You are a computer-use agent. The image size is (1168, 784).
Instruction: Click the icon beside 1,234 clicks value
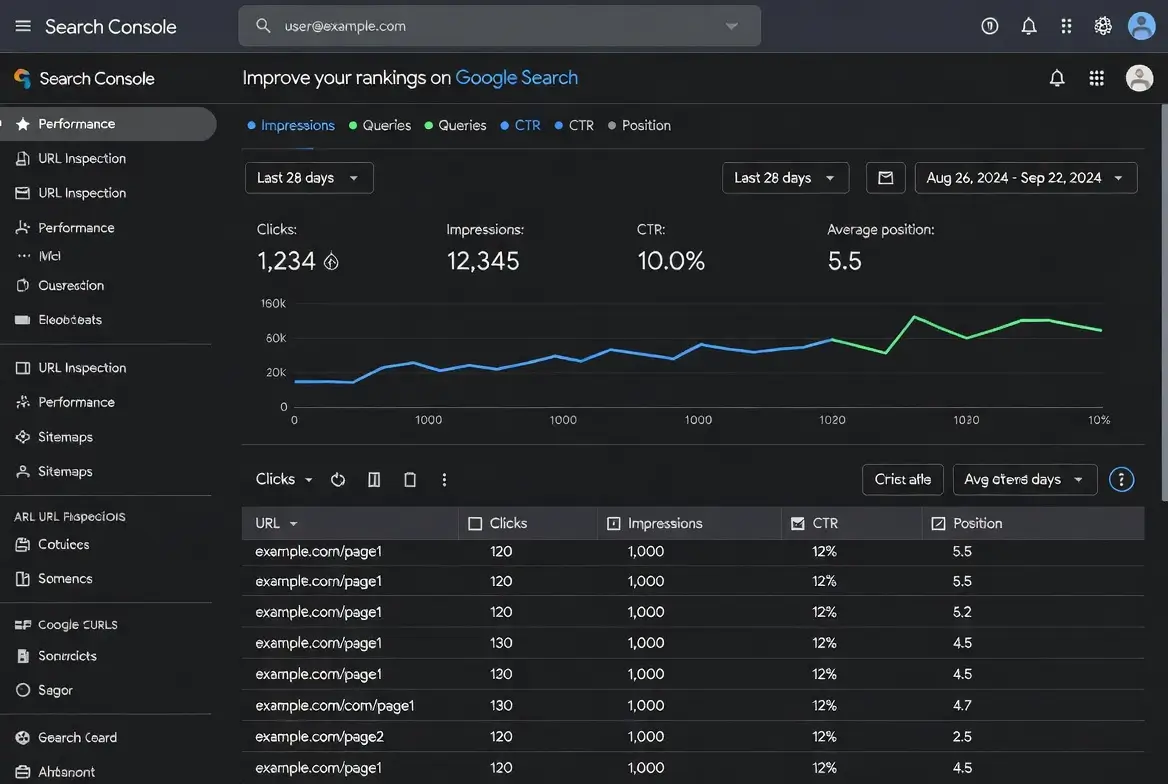[x=331, y=262]
